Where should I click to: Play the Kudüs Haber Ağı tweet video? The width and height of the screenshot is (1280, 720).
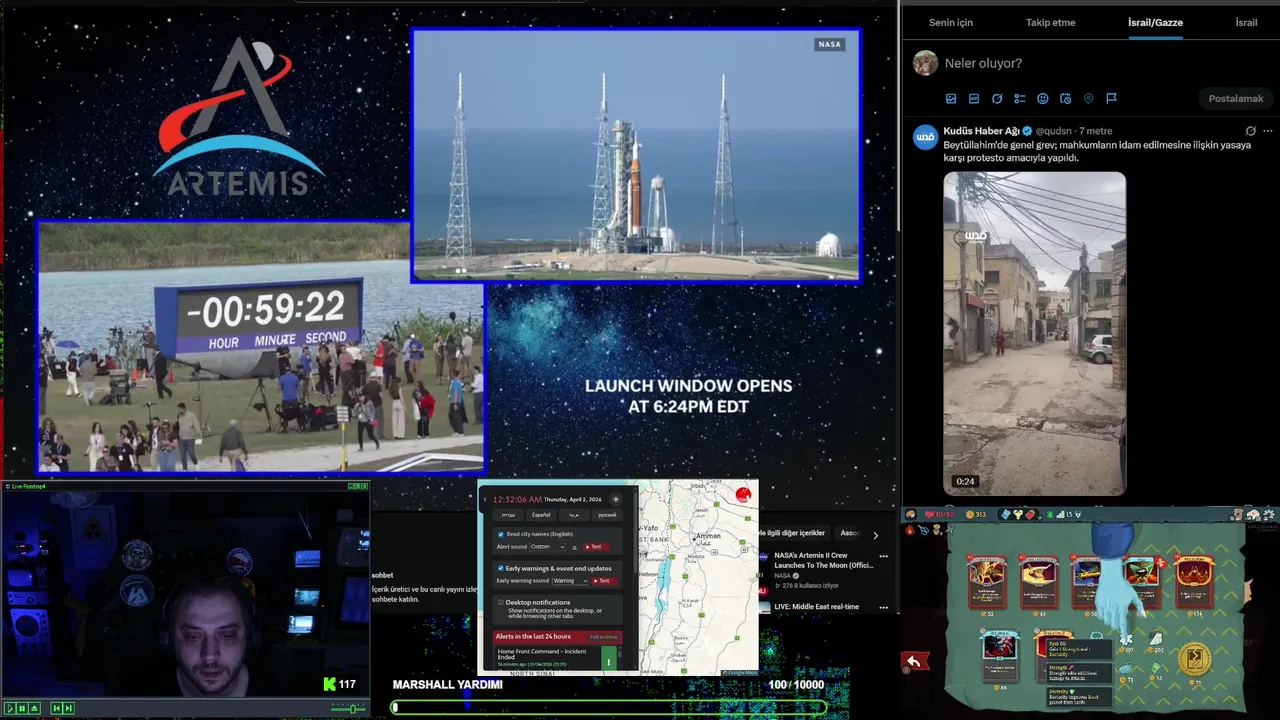(1034, 333)
